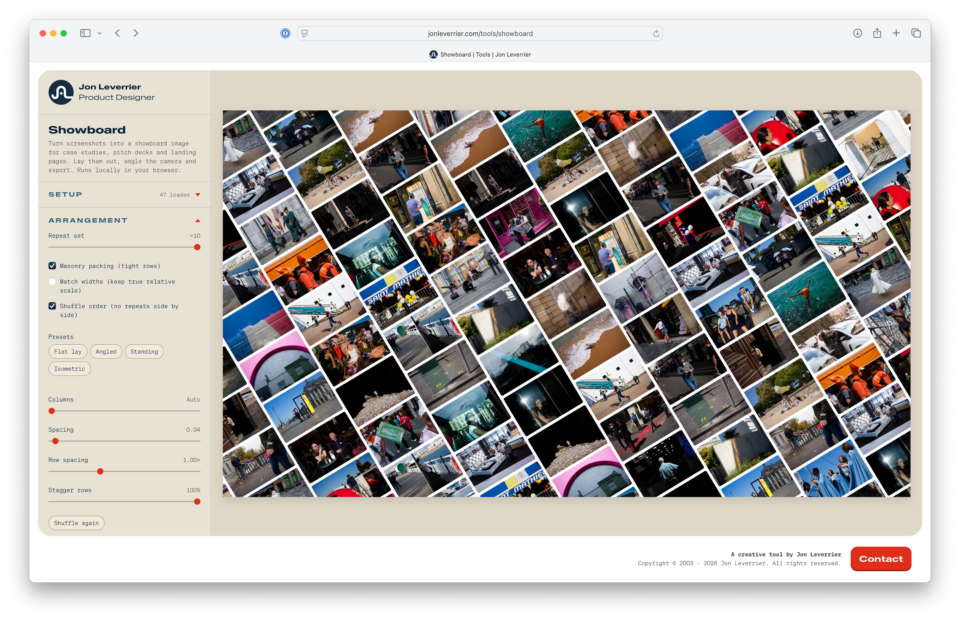This screenshot has width=960, height=621.
Task: Click the Jon Leverrier logo icon
Action: tap(61, 92)
